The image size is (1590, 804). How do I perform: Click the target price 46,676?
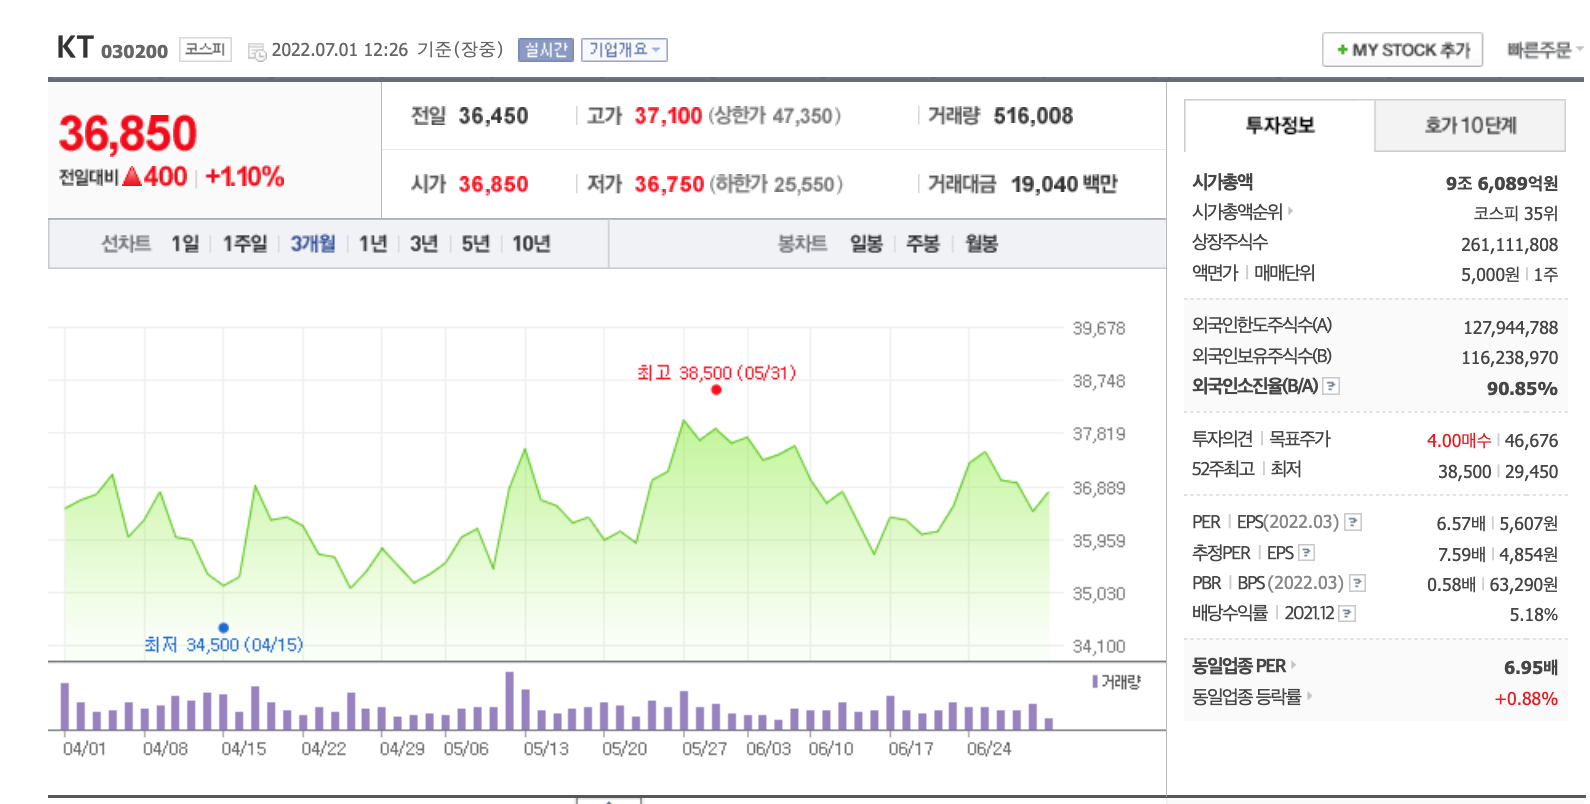(x=1531, y=440)
